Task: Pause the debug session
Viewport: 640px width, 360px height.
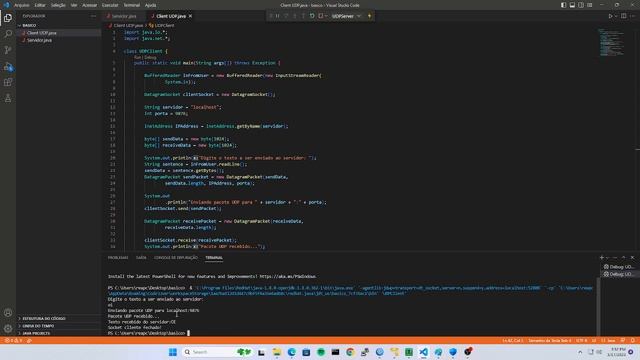Action: coord(277,16)
